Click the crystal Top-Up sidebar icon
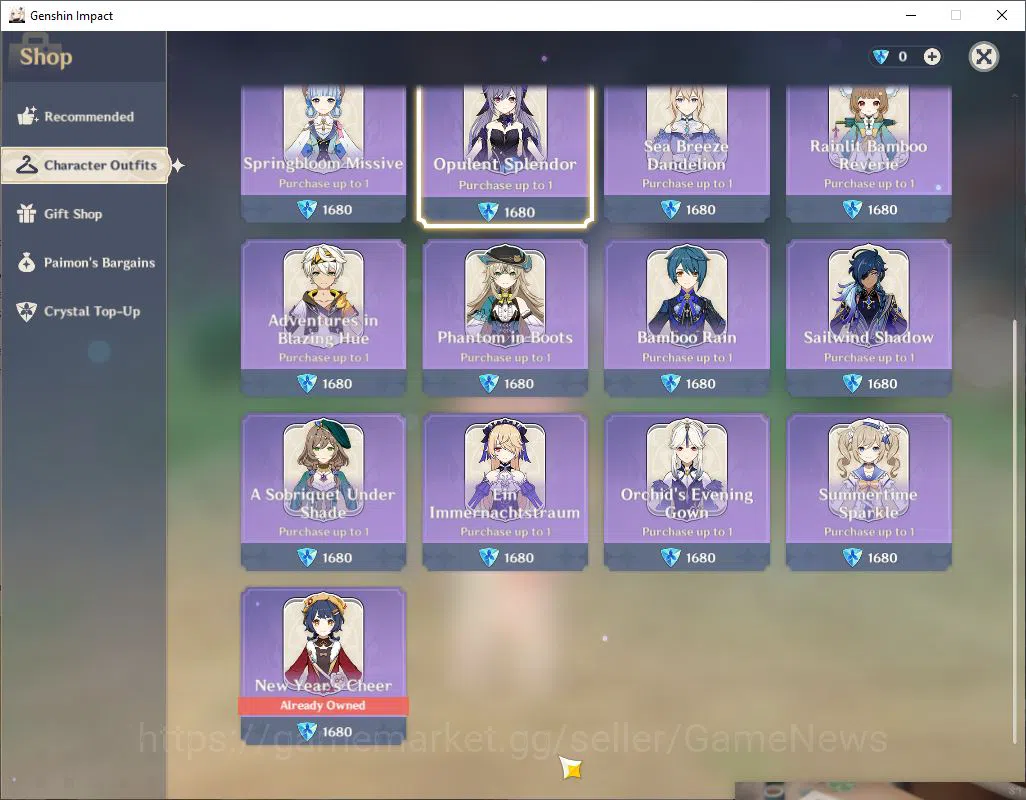Image resolution: width=1026 pixels, height=800 pixels. (x=27, y=311)
